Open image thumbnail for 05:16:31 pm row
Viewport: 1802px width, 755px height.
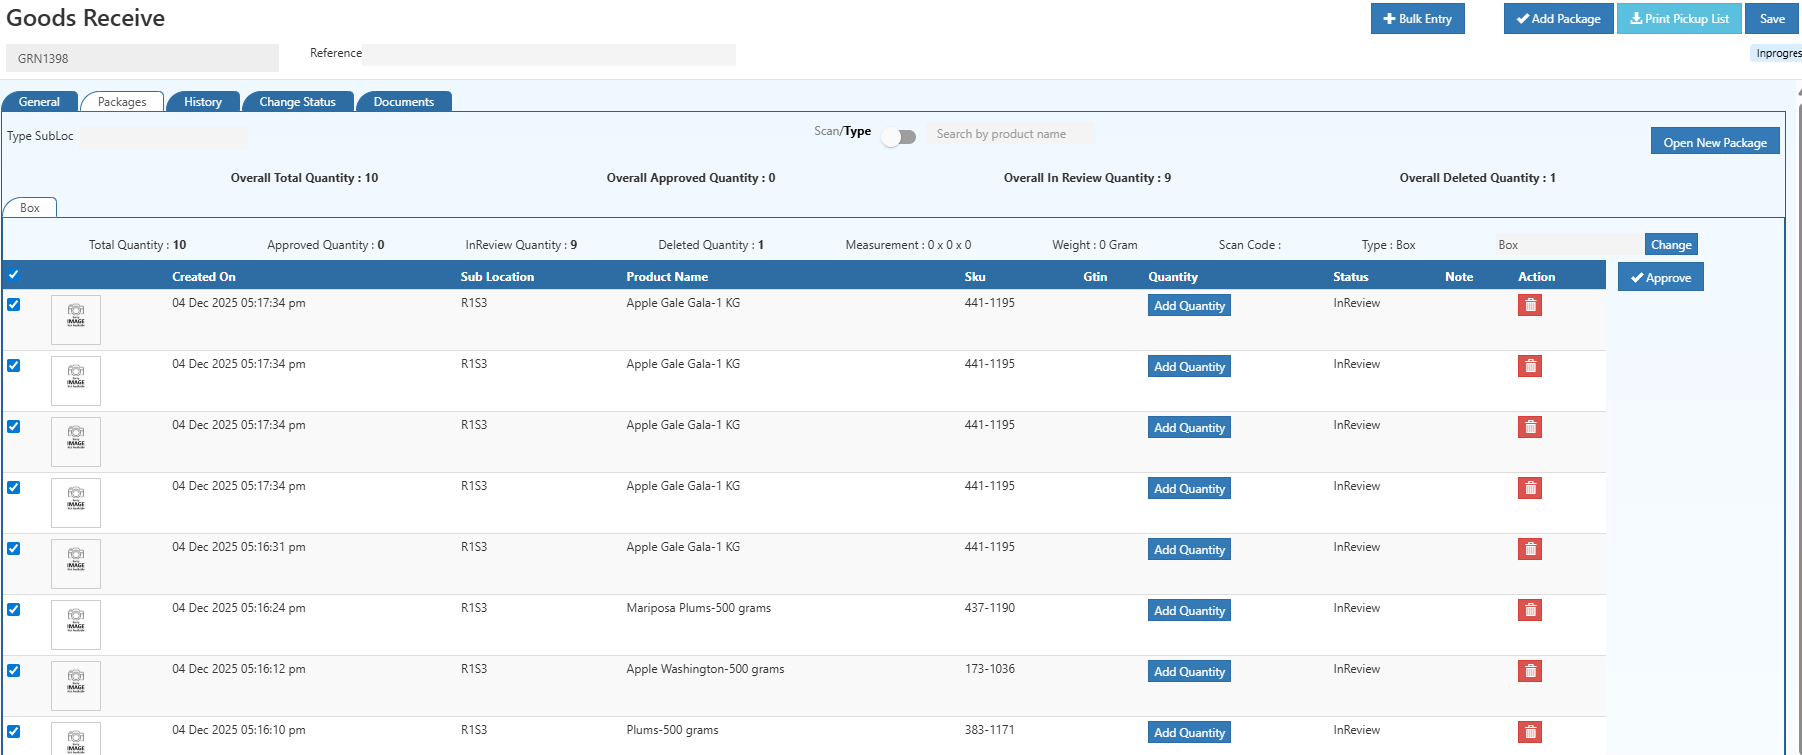pos(76,564)
